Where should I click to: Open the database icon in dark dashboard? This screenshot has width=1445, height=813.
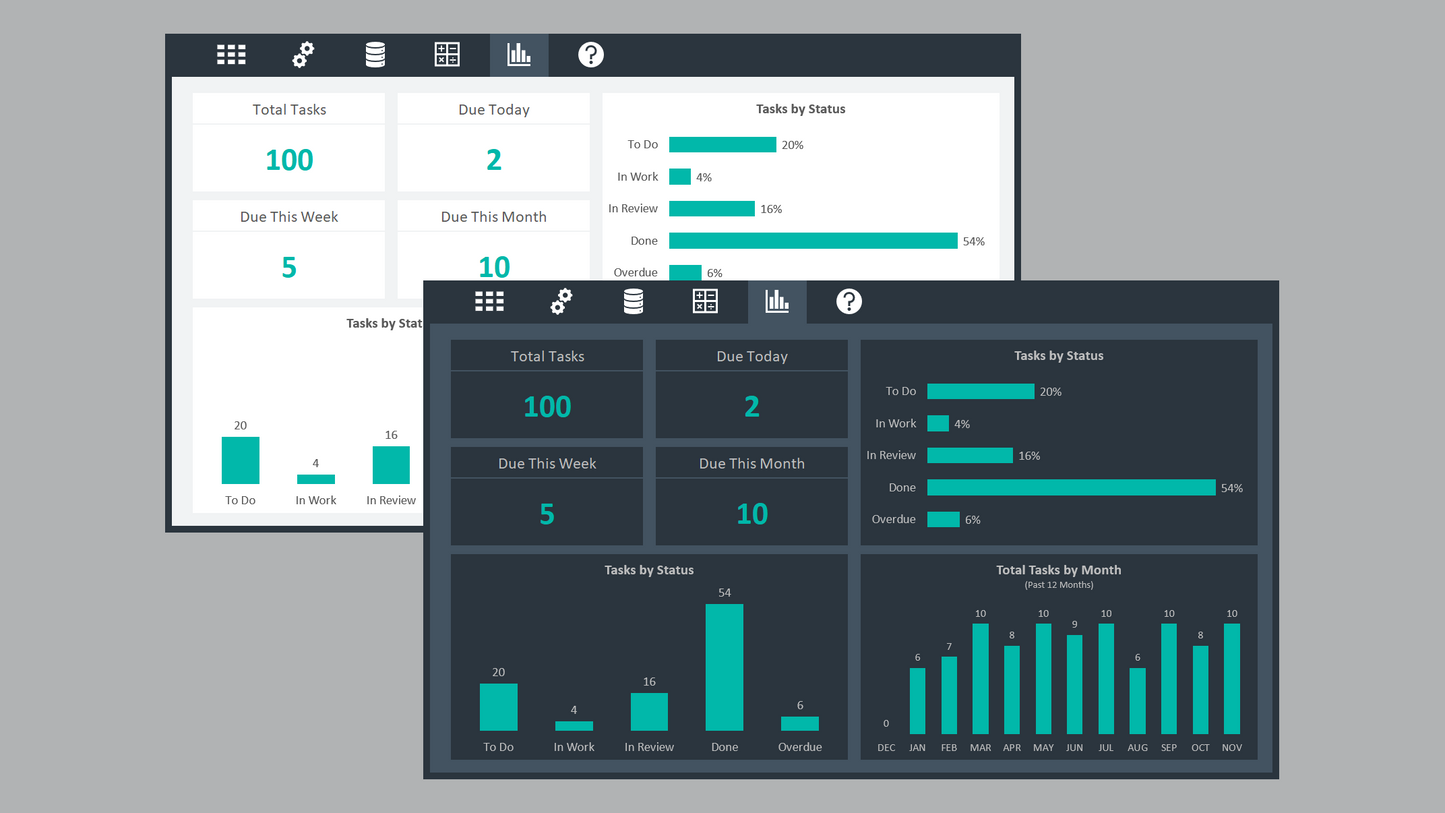[x=633, y=302]
